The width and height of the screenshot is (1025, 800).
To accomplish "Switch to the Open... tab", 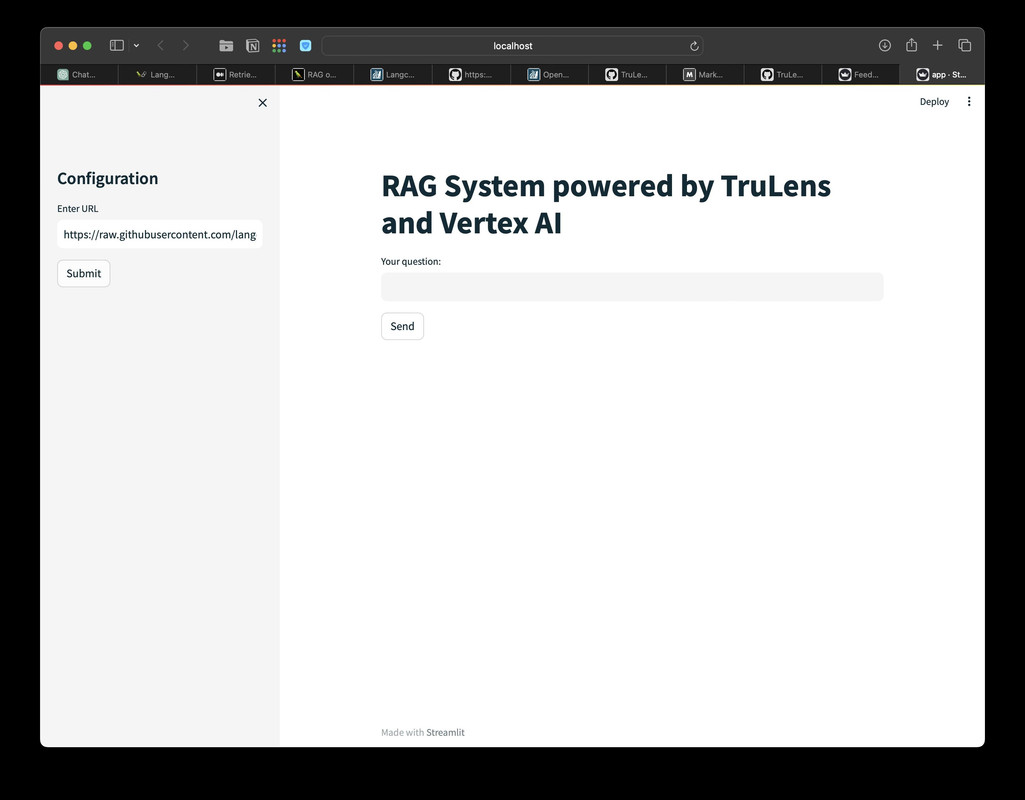I will [549, 75].
